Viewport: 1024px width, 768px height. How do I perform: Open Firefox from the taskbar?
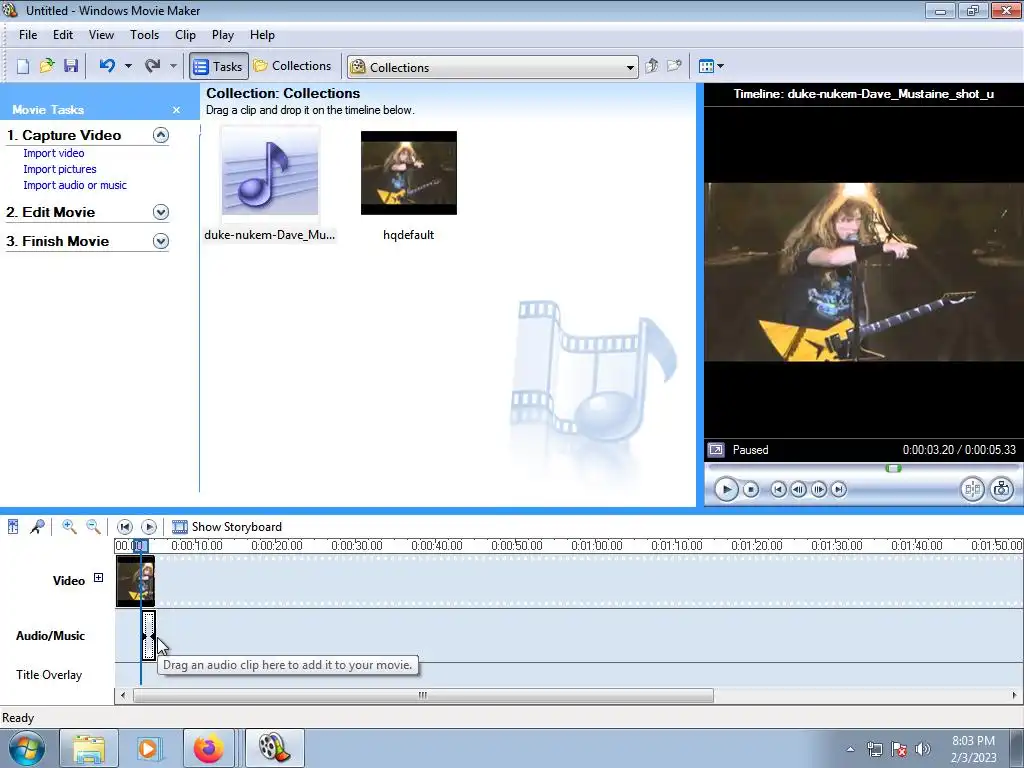point(209,748)
